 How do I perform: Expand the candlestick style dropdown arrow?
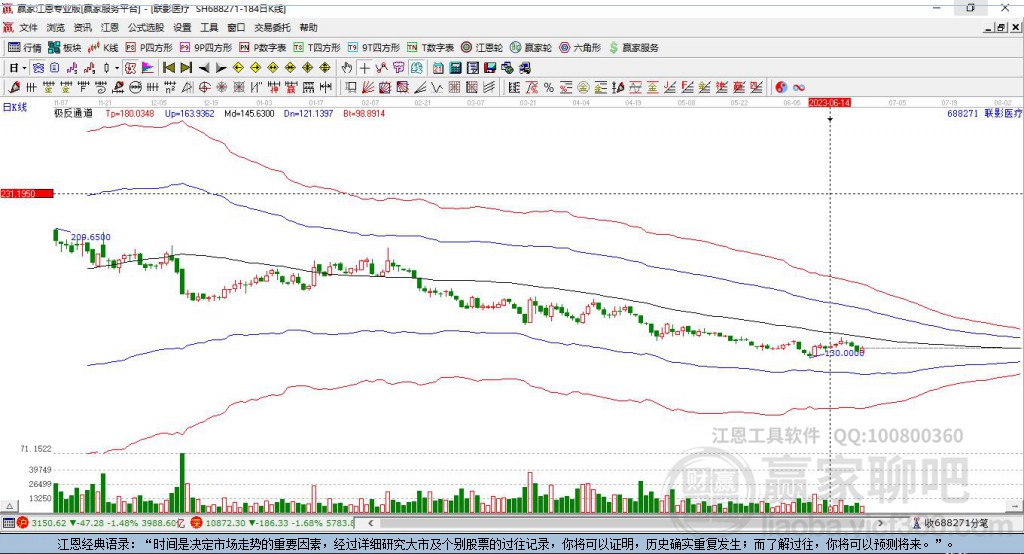tap(117, 68)
